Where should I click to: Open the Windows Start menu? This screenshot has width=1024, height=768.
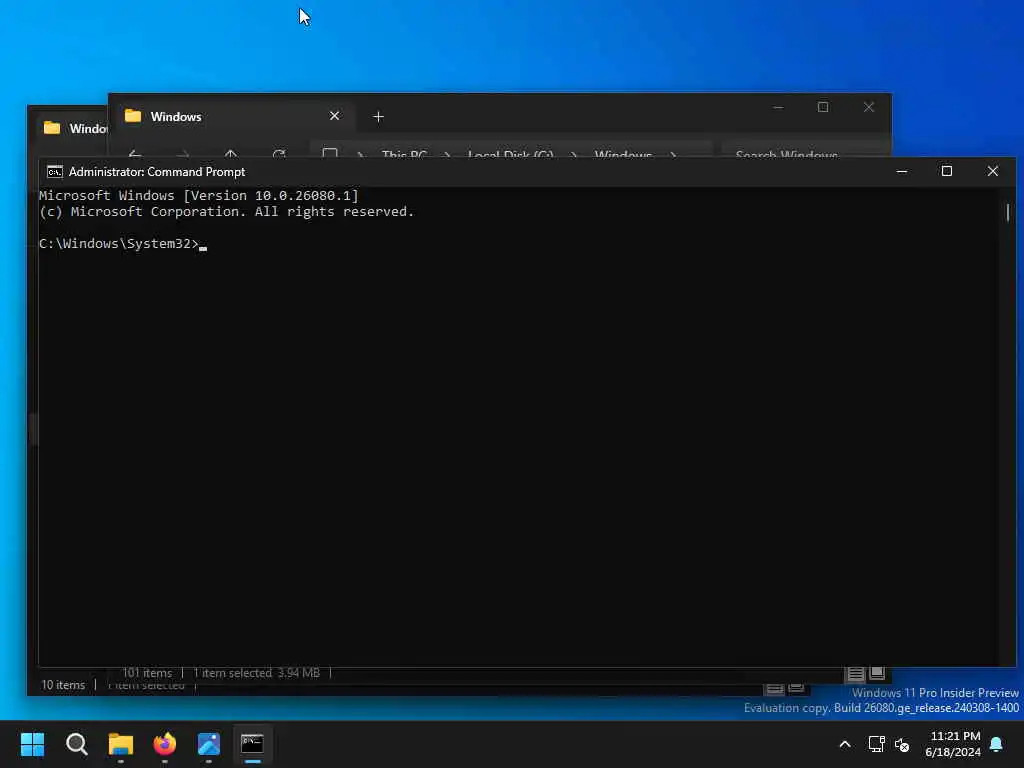(32, 744)
